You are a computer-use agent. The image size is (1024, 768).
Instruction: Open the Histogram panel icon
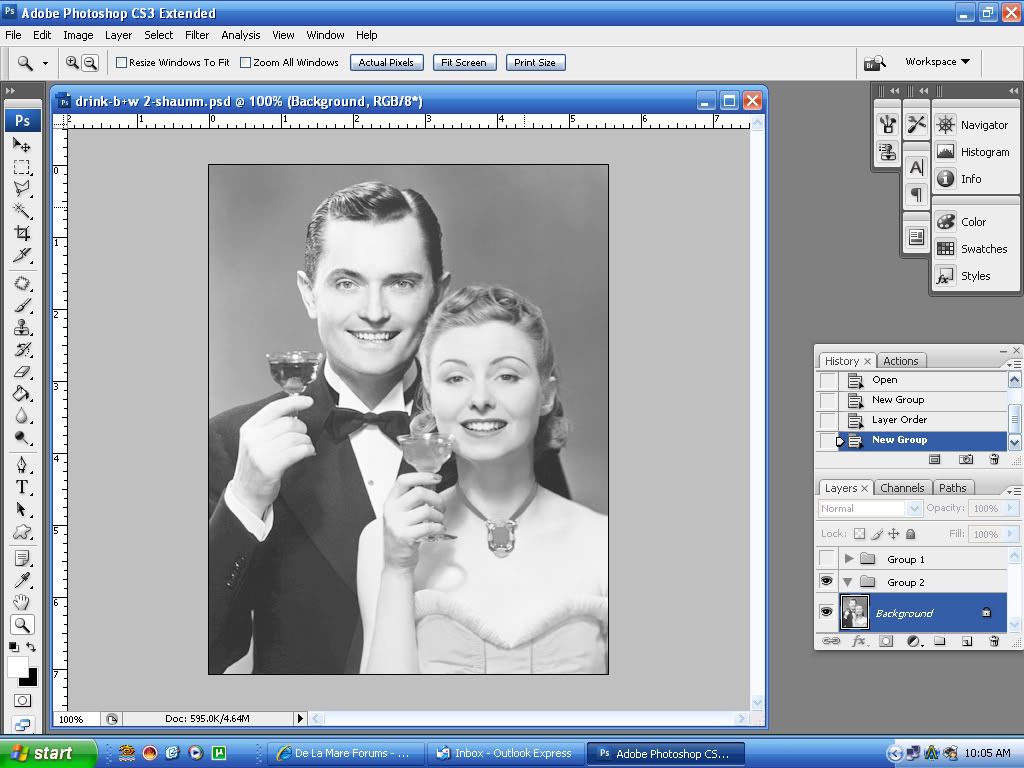coord(946,152)
